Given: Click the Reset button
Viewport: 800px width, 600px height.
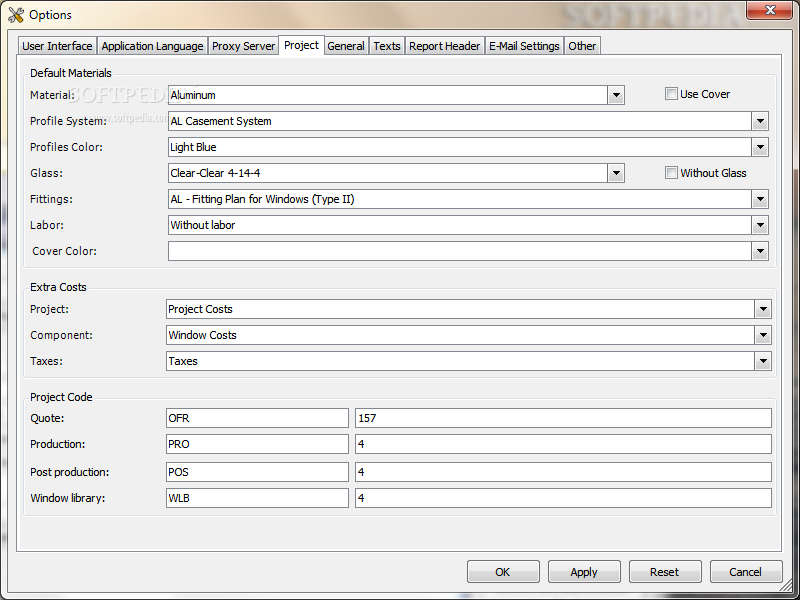Looking at the screenshot, I should 665,572.
